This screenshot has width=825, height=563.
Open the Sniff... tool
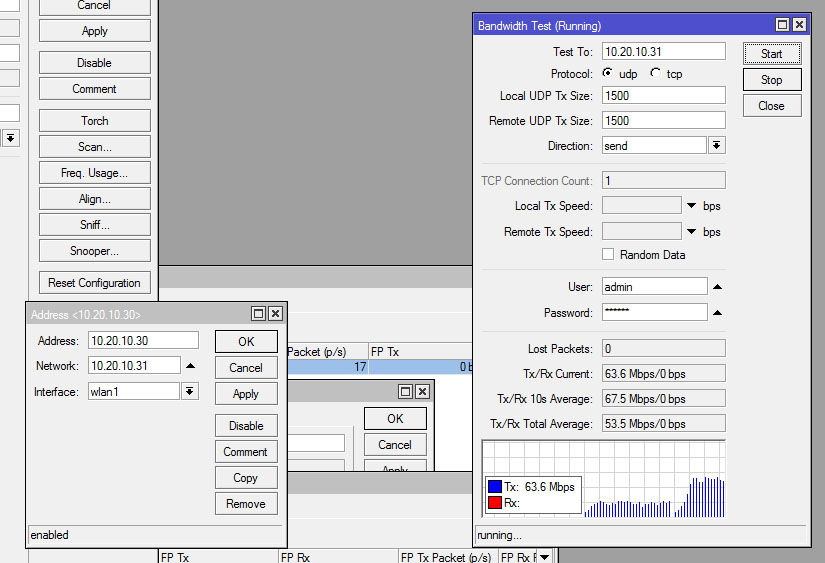[x=95, y=225]
